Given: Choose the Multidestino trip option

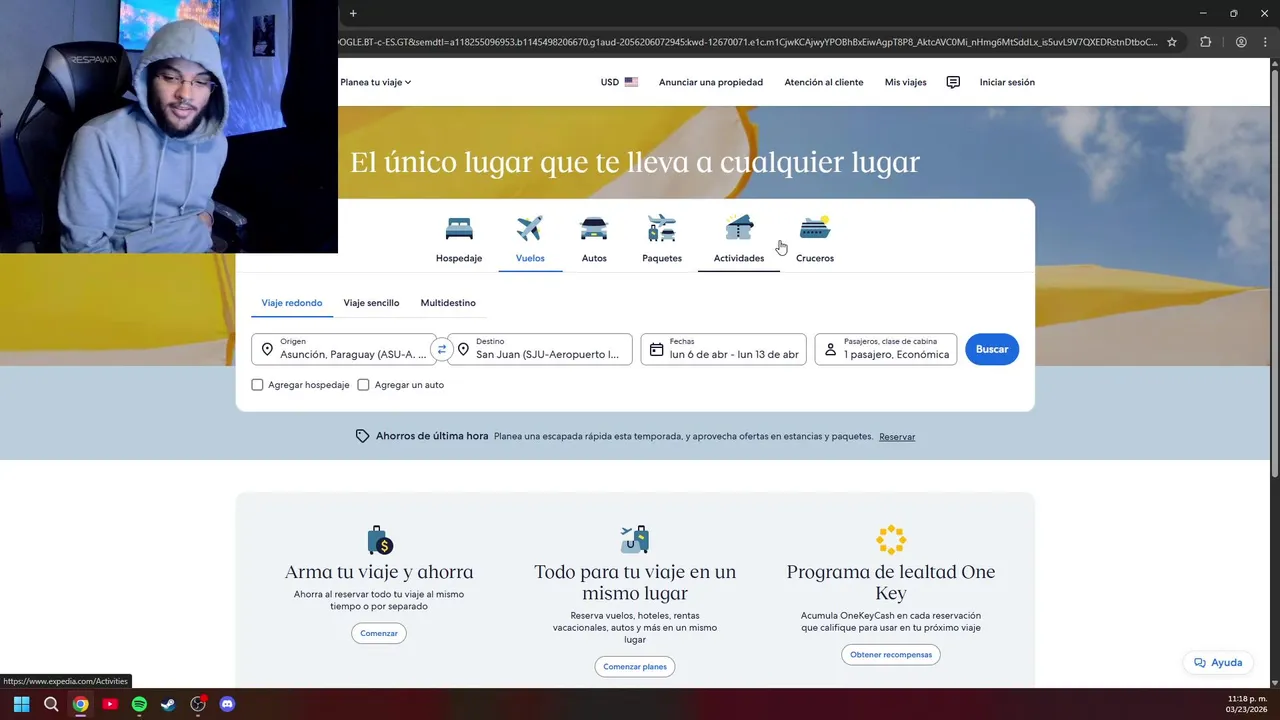Looking at the screenshot, I should [448, 303].
